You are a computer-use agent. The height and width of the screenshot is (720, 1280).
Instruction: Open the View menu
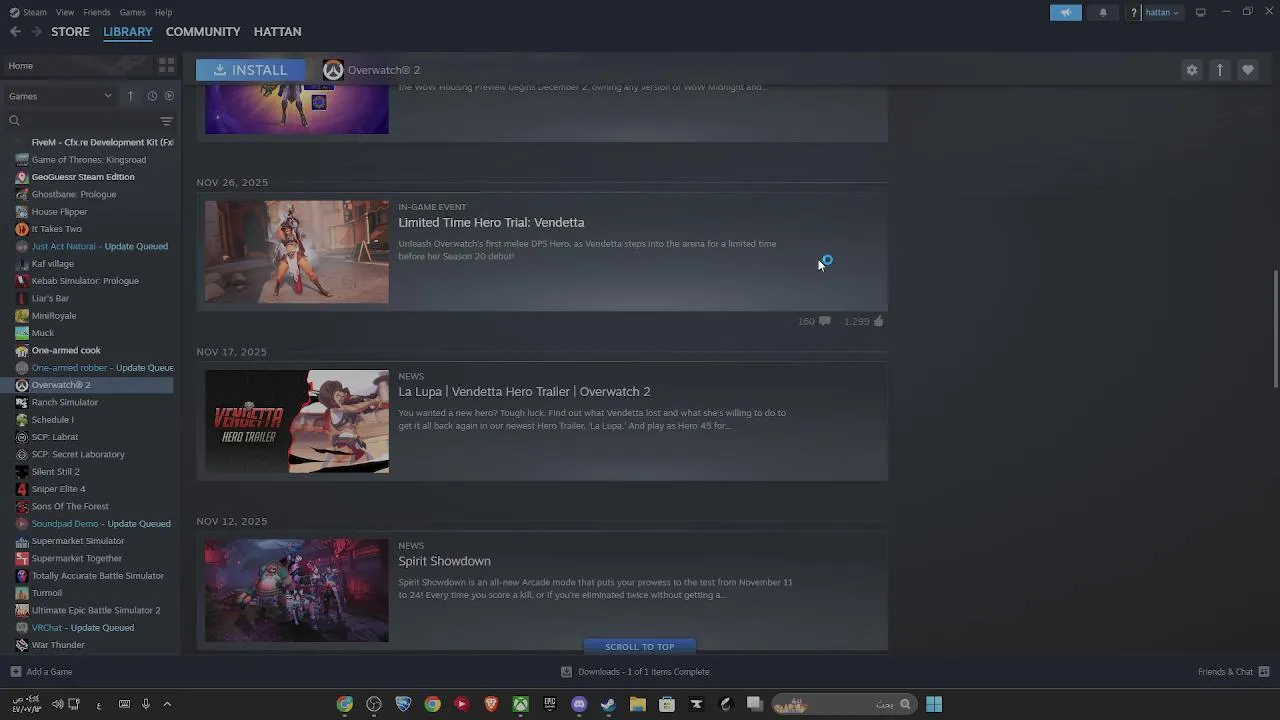[x=65, y=12]
